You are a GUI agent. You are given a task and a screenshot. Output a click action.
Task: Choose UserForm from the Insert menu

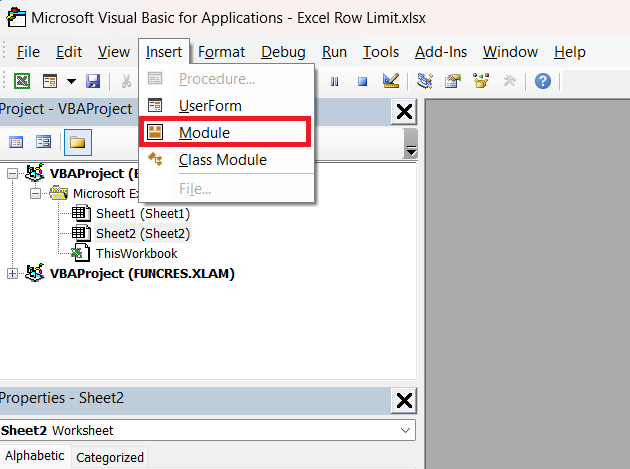click(226, 106)
